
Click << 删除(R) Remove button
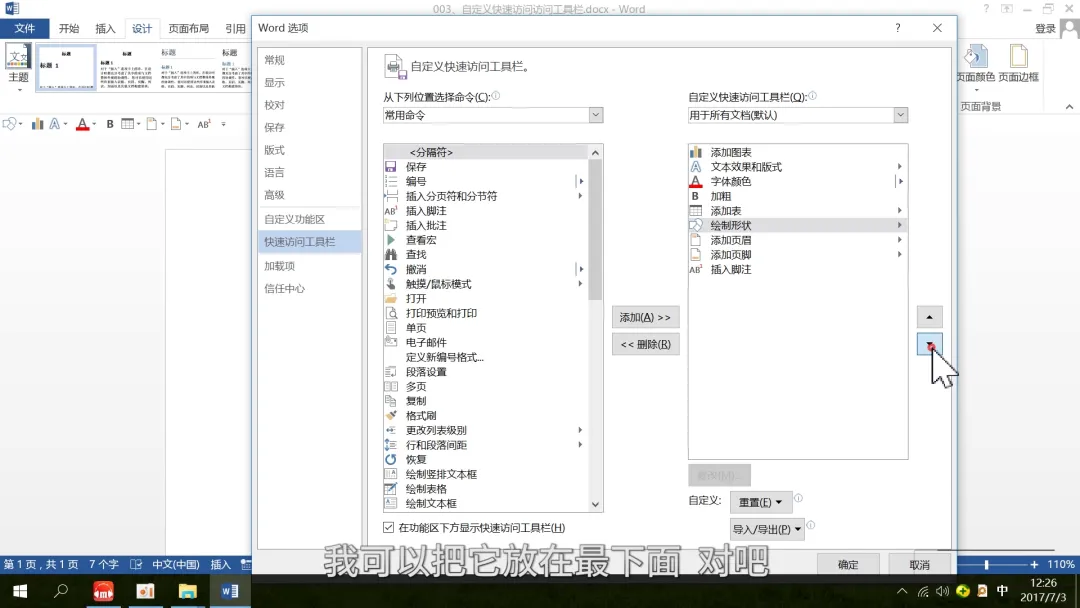point(645,344)
